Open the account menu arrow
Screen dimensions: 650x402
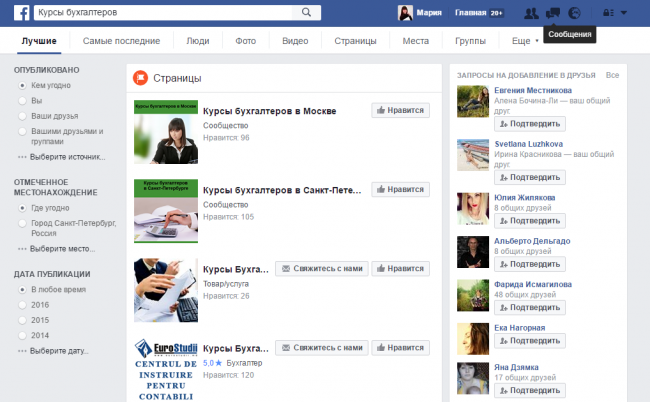click(623, 13)
